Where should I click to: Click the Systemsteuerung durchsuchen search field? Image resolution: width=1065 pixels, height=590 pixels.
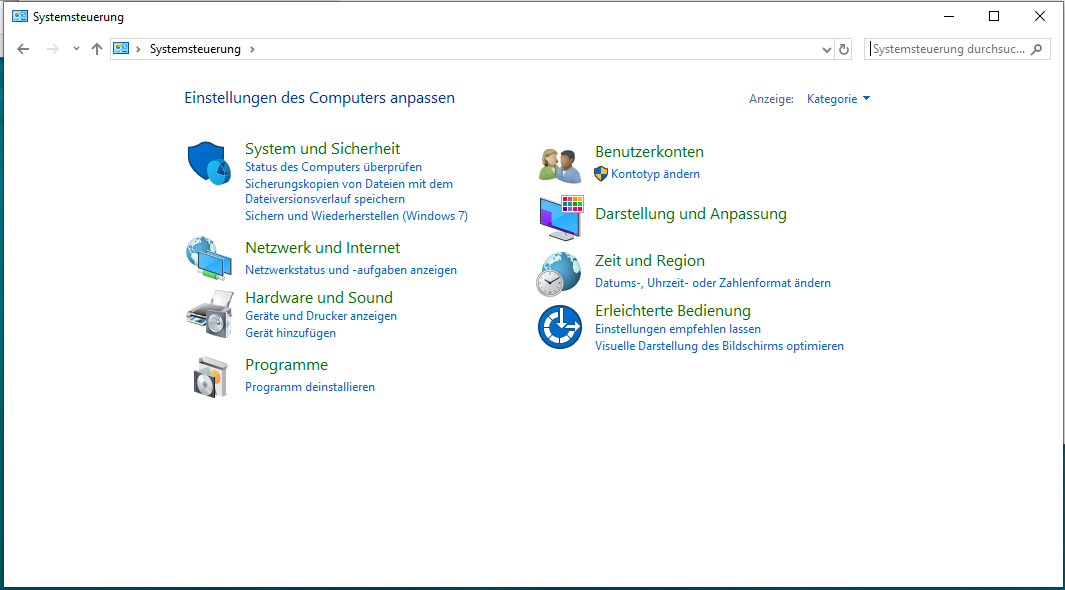click(x=948, y=49)
